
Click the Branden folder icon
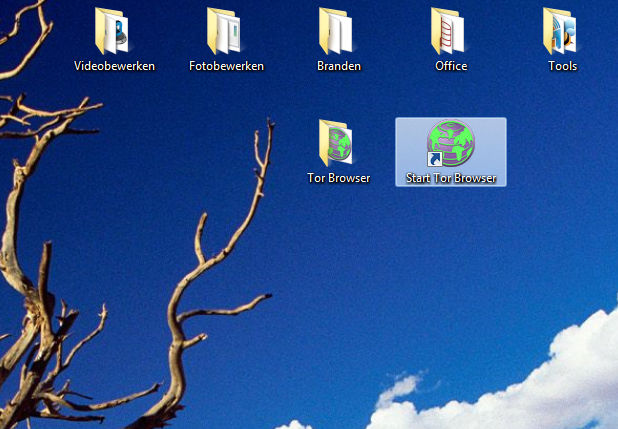pos(338,31)
